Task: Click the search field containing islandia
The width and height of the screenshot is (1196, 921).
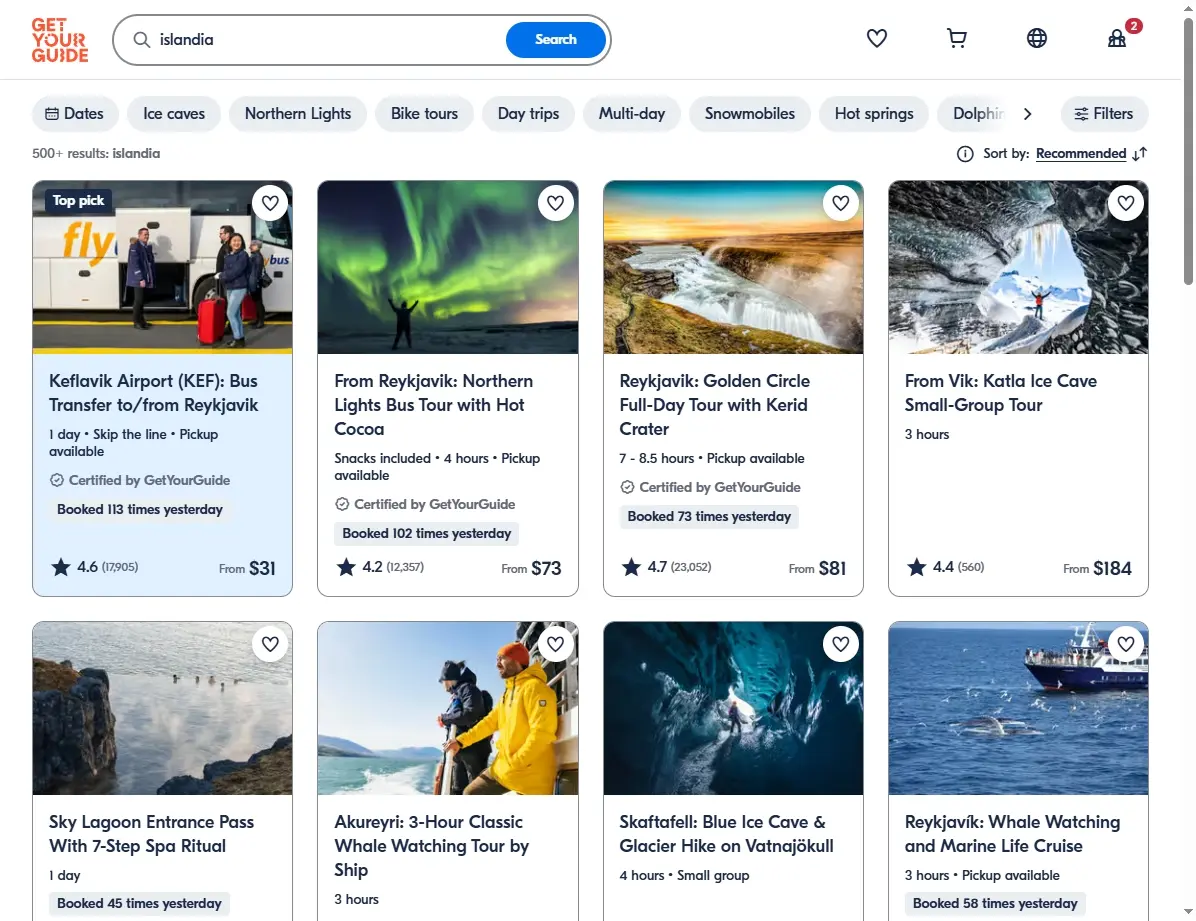Action: click(328, 40)
